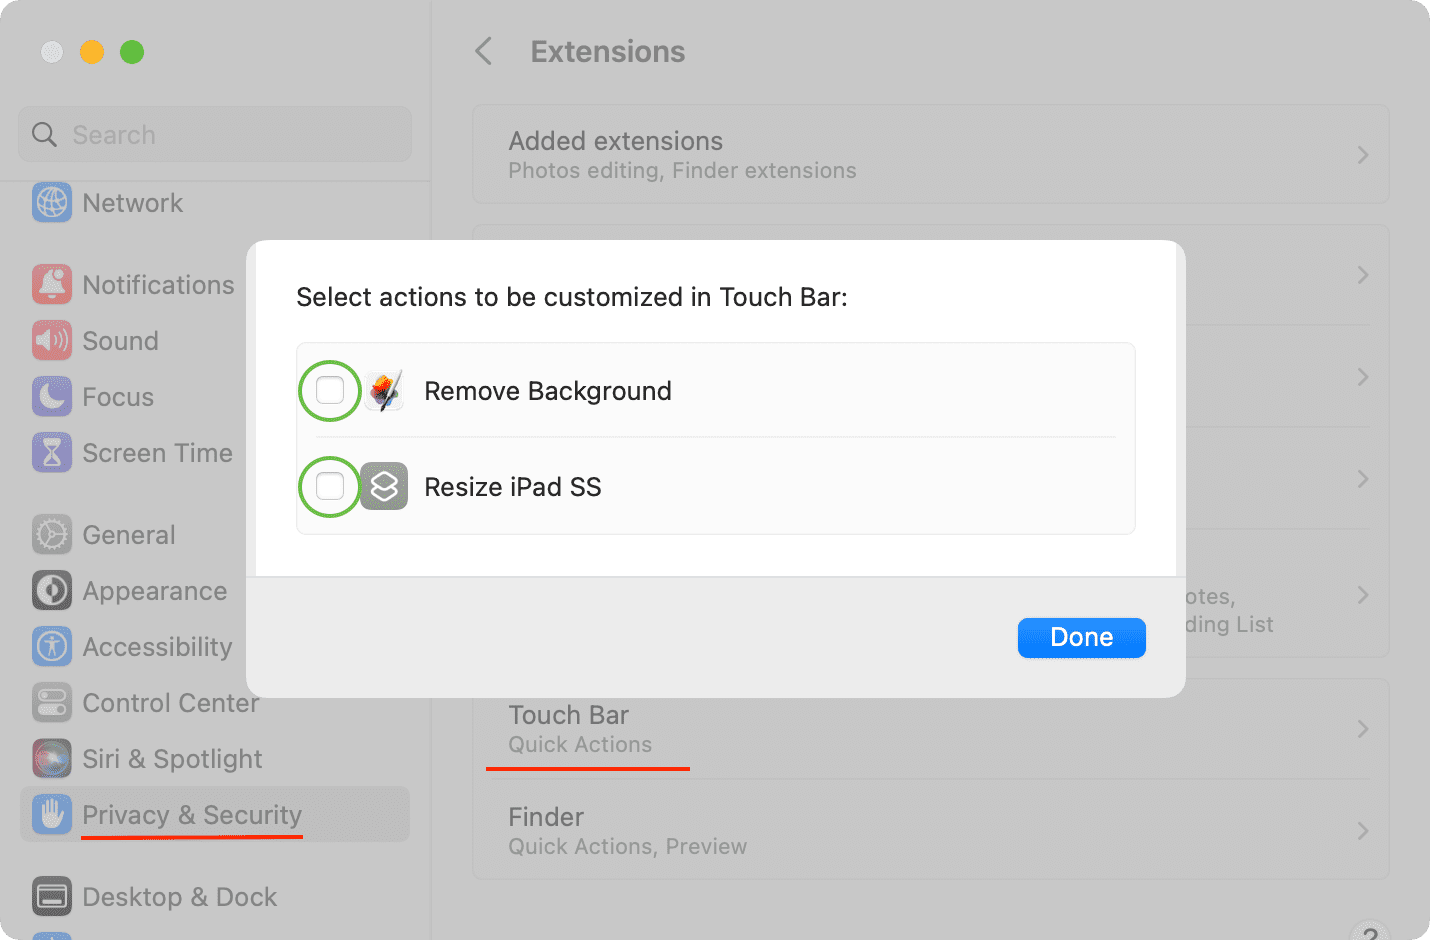Click the Desktop & Dock icon
The height and width of the screenshot is (940, 1430).
(52, 897)
